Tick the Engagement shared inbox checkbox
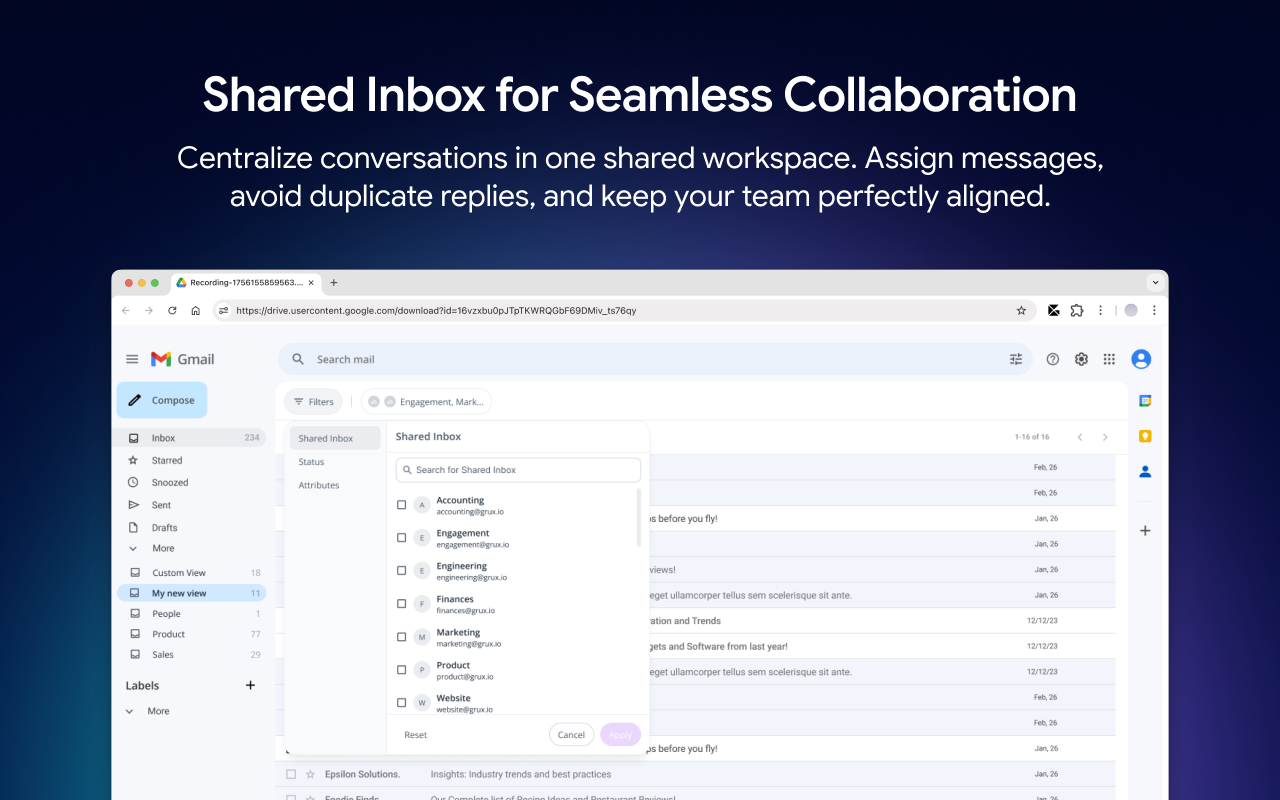The image size is (1280, 800). (402, 538)
